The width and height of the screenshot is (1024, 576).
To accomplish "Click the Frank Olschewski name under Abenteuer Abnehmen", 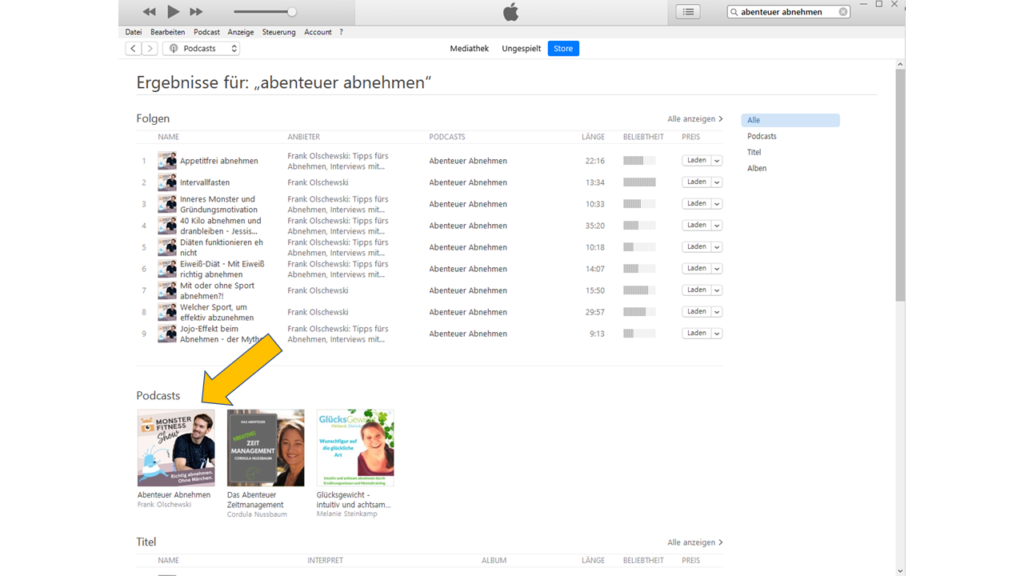I will click(x=164, y=505).
